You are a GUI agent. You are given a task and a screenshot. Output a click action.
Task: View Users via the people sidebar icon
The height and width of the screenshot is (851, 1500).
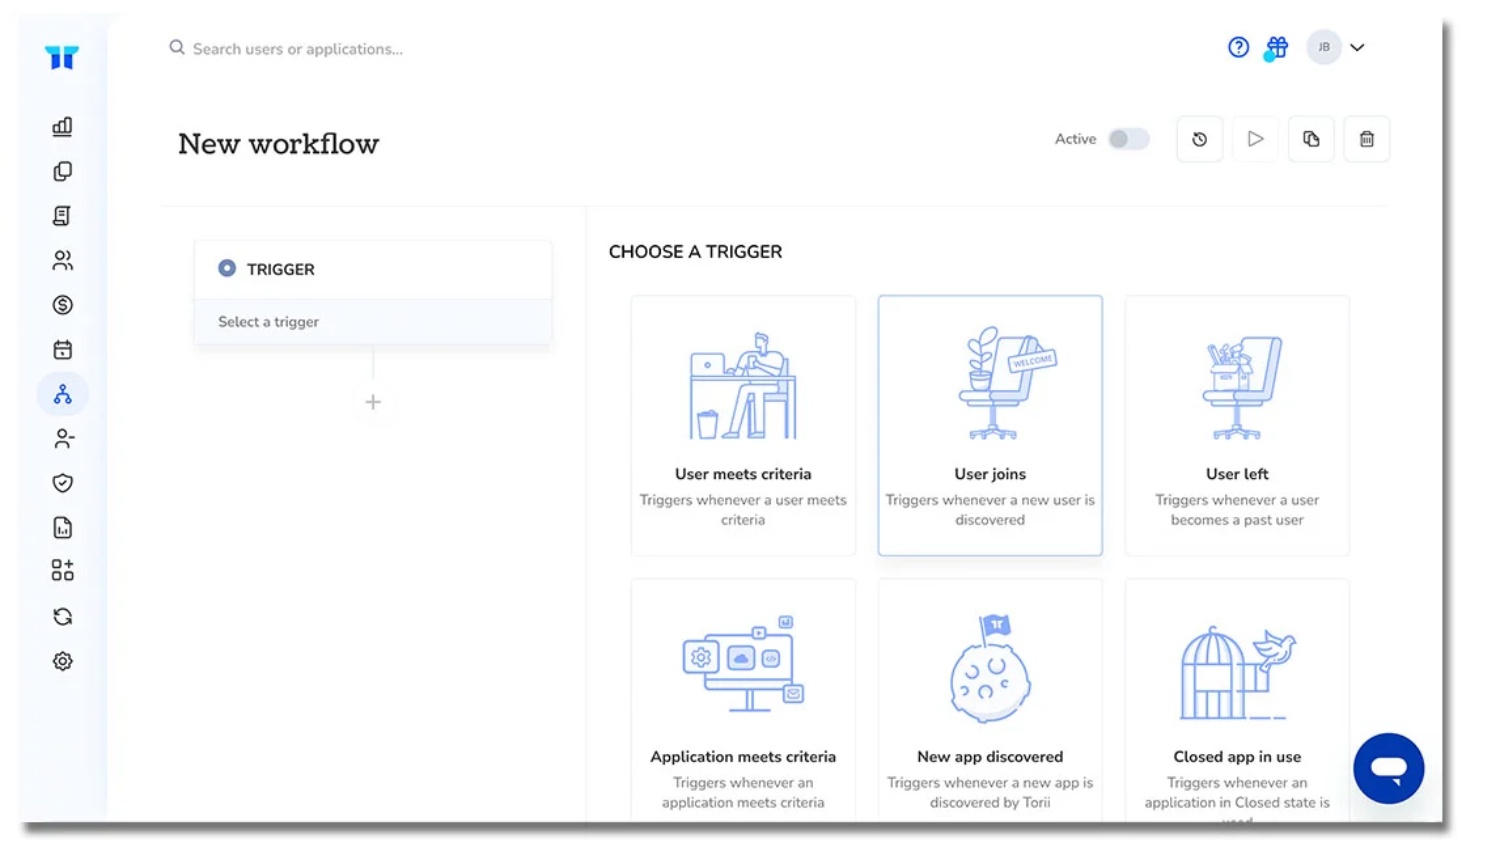[62, 260]
